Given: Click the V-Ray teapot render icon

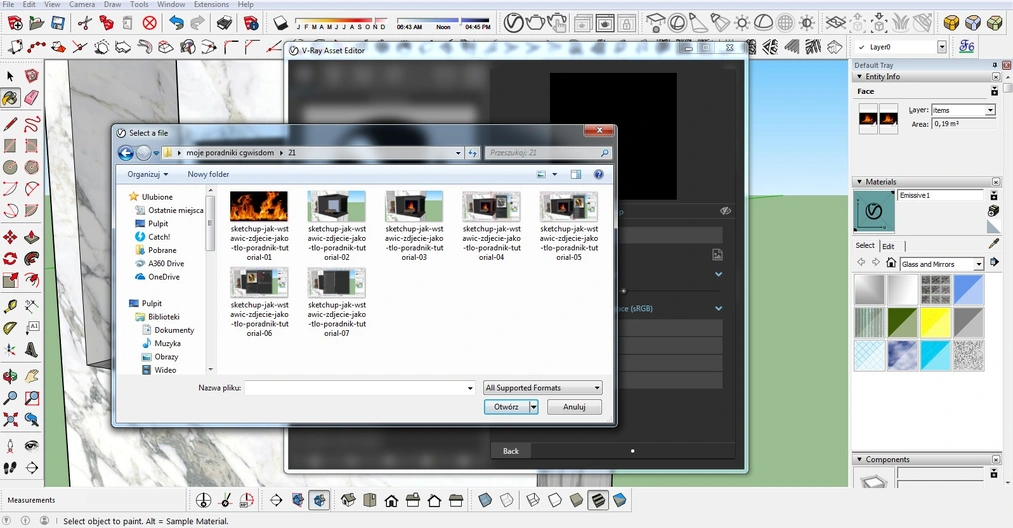Looking at the screenshot, I should [536, 22].
